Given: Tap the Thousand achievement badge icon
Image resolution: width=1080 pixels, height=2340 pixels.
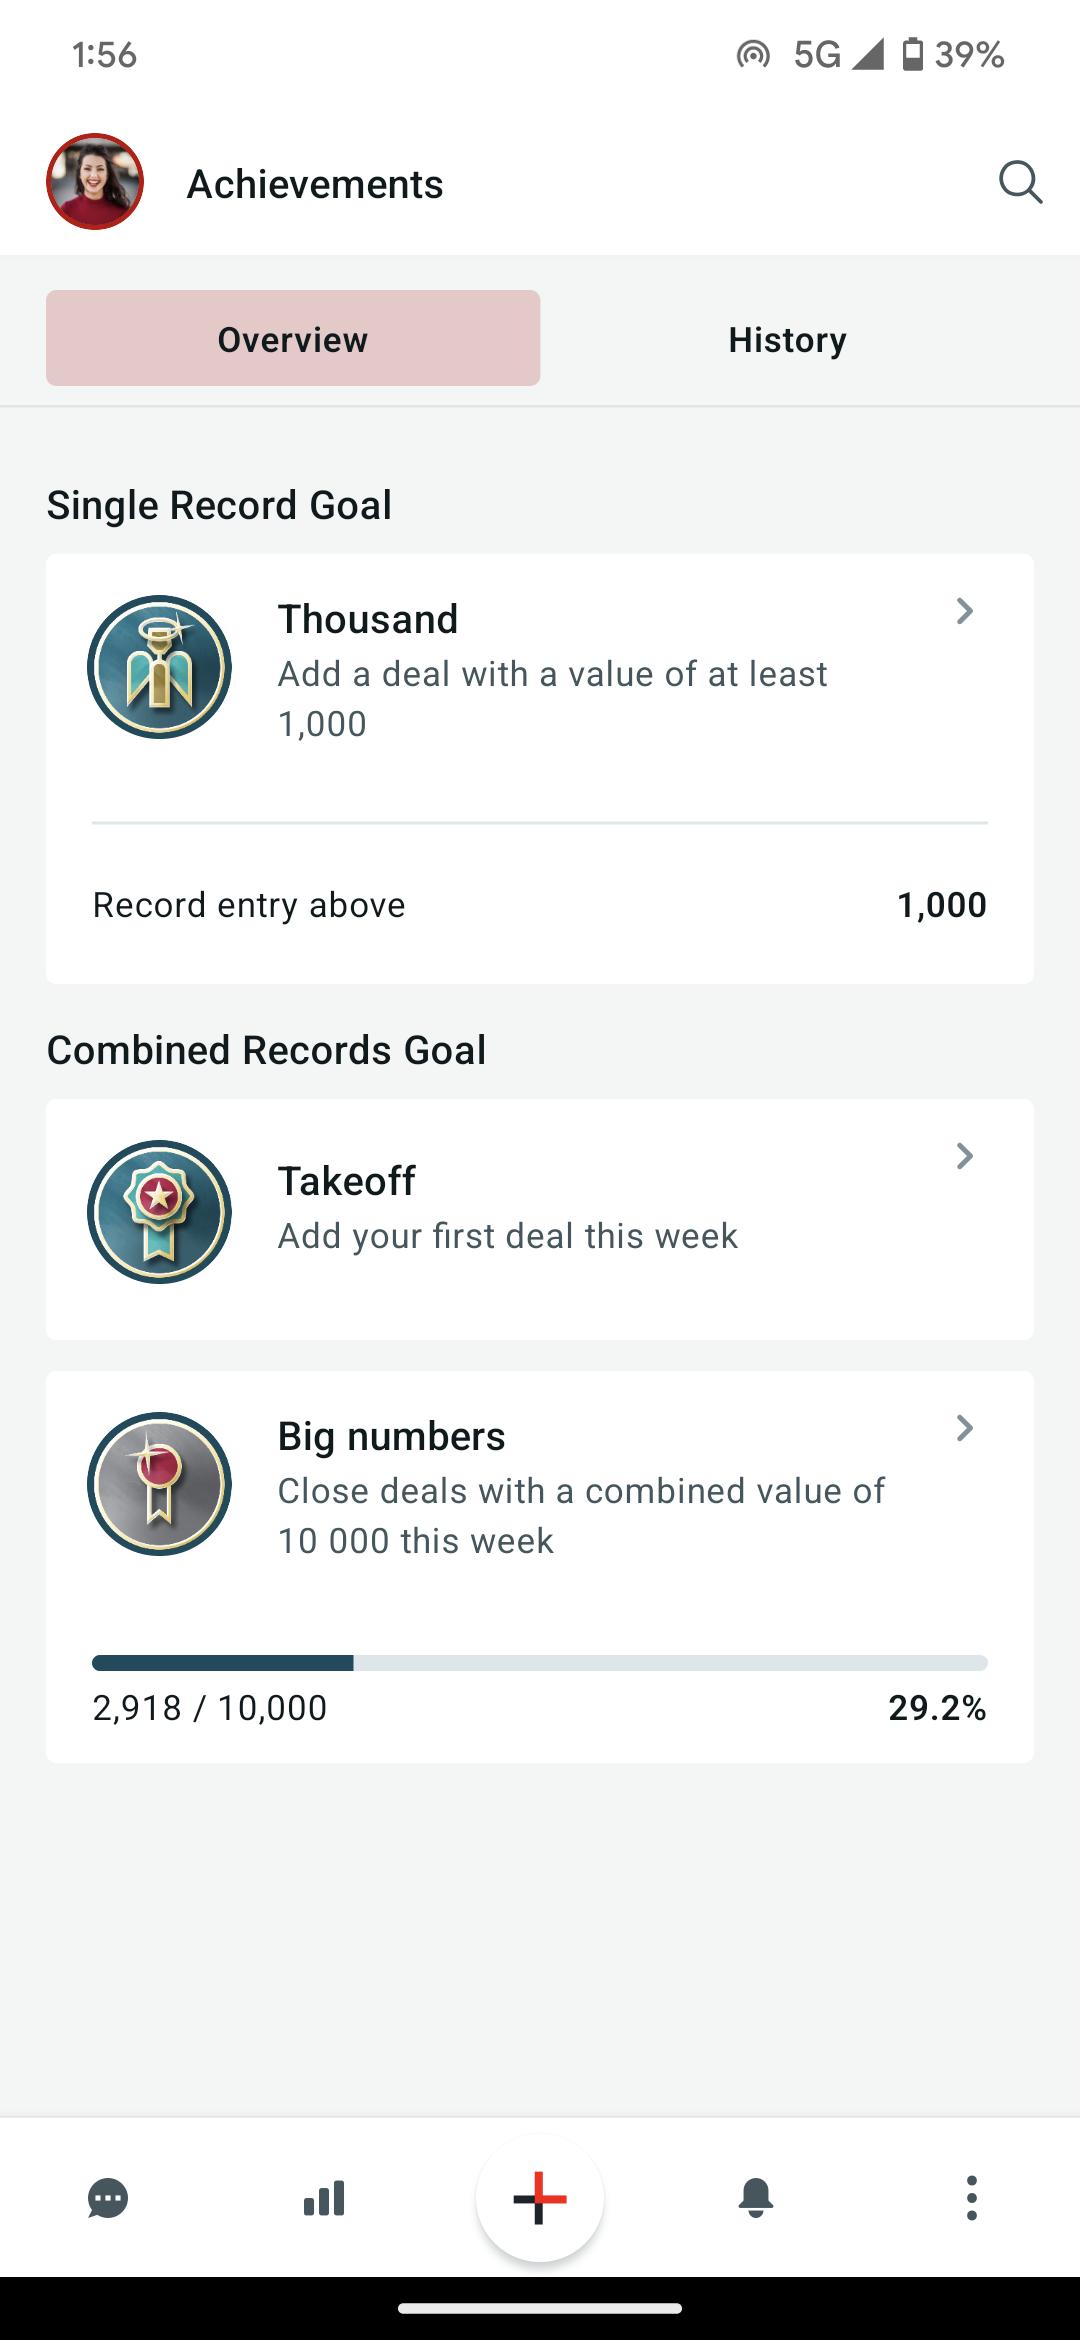Looking at the screenshot, I should tap(159, 667).
